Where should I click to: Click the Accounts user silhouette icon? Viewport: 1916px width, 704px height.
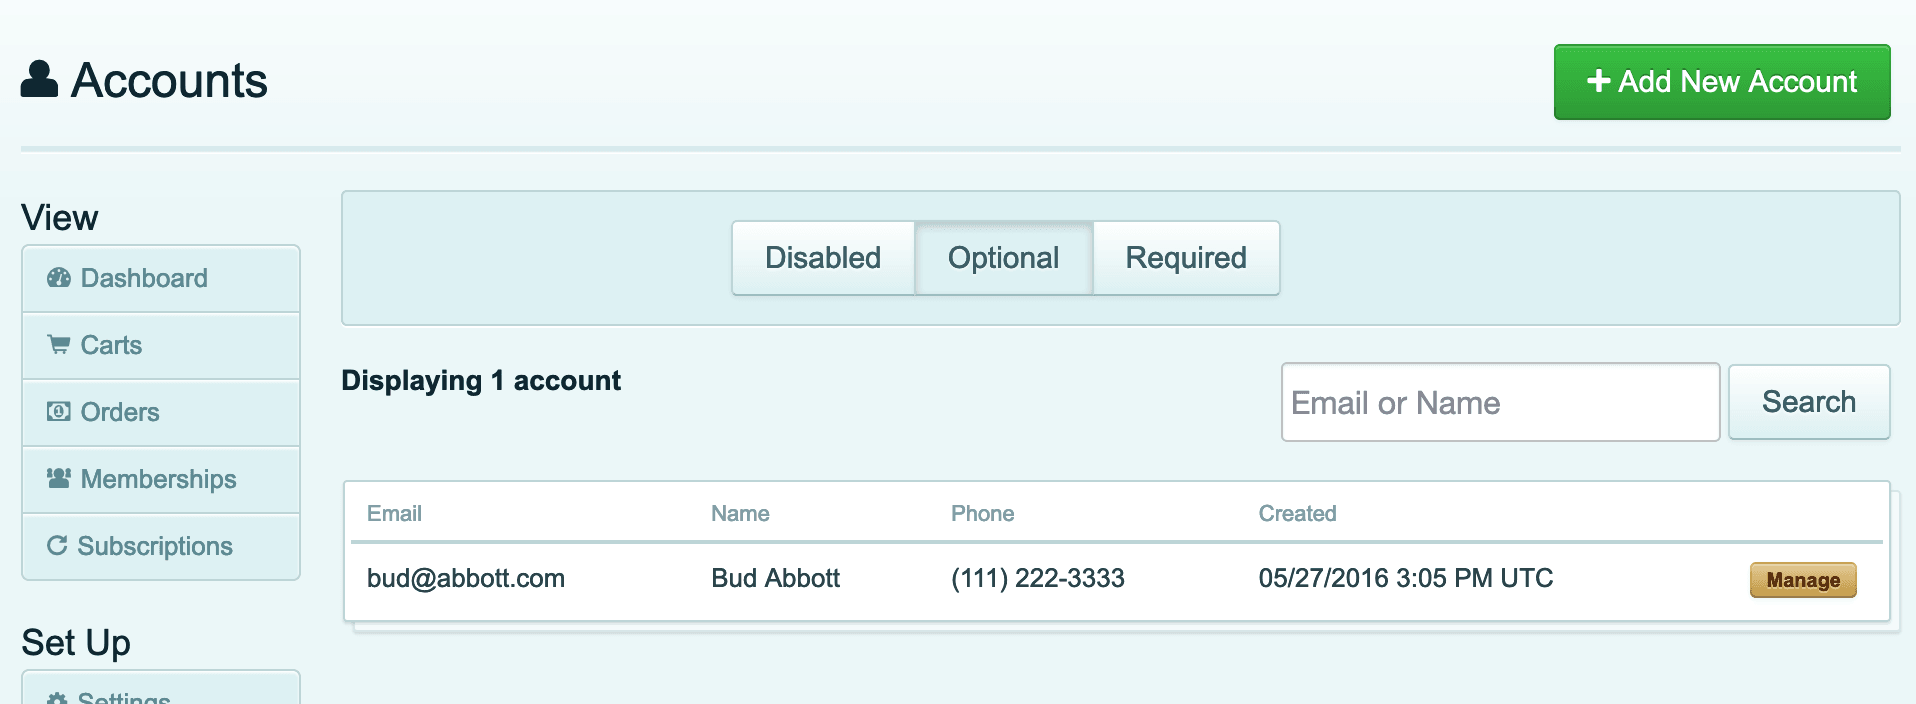click(39, 79)
